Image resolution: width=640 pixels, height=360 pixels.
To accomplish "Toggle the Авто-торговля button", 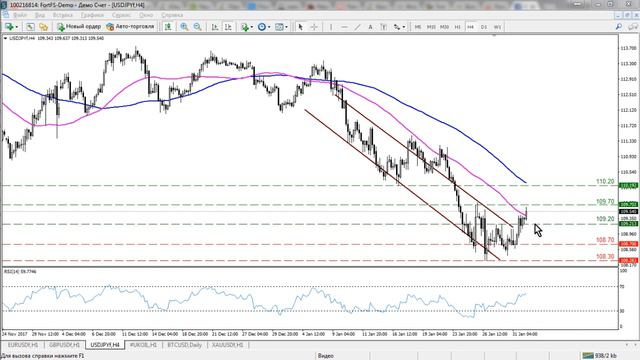I will tap(130, 27).
